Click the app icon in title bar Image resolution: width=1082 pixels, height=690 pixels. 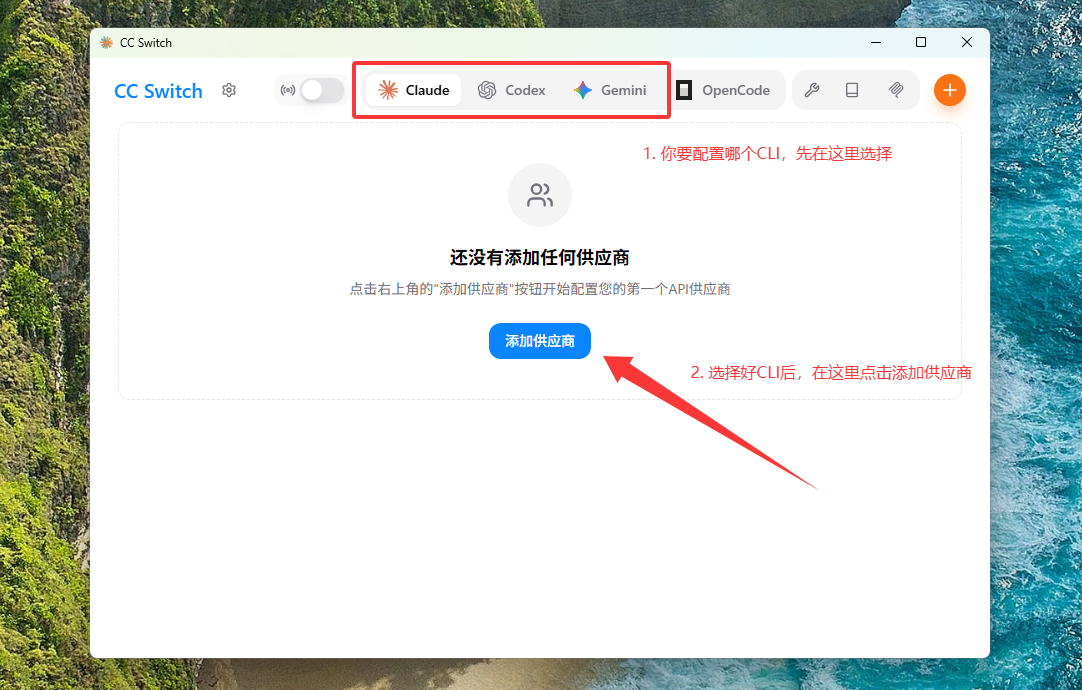tap(107, 42)
